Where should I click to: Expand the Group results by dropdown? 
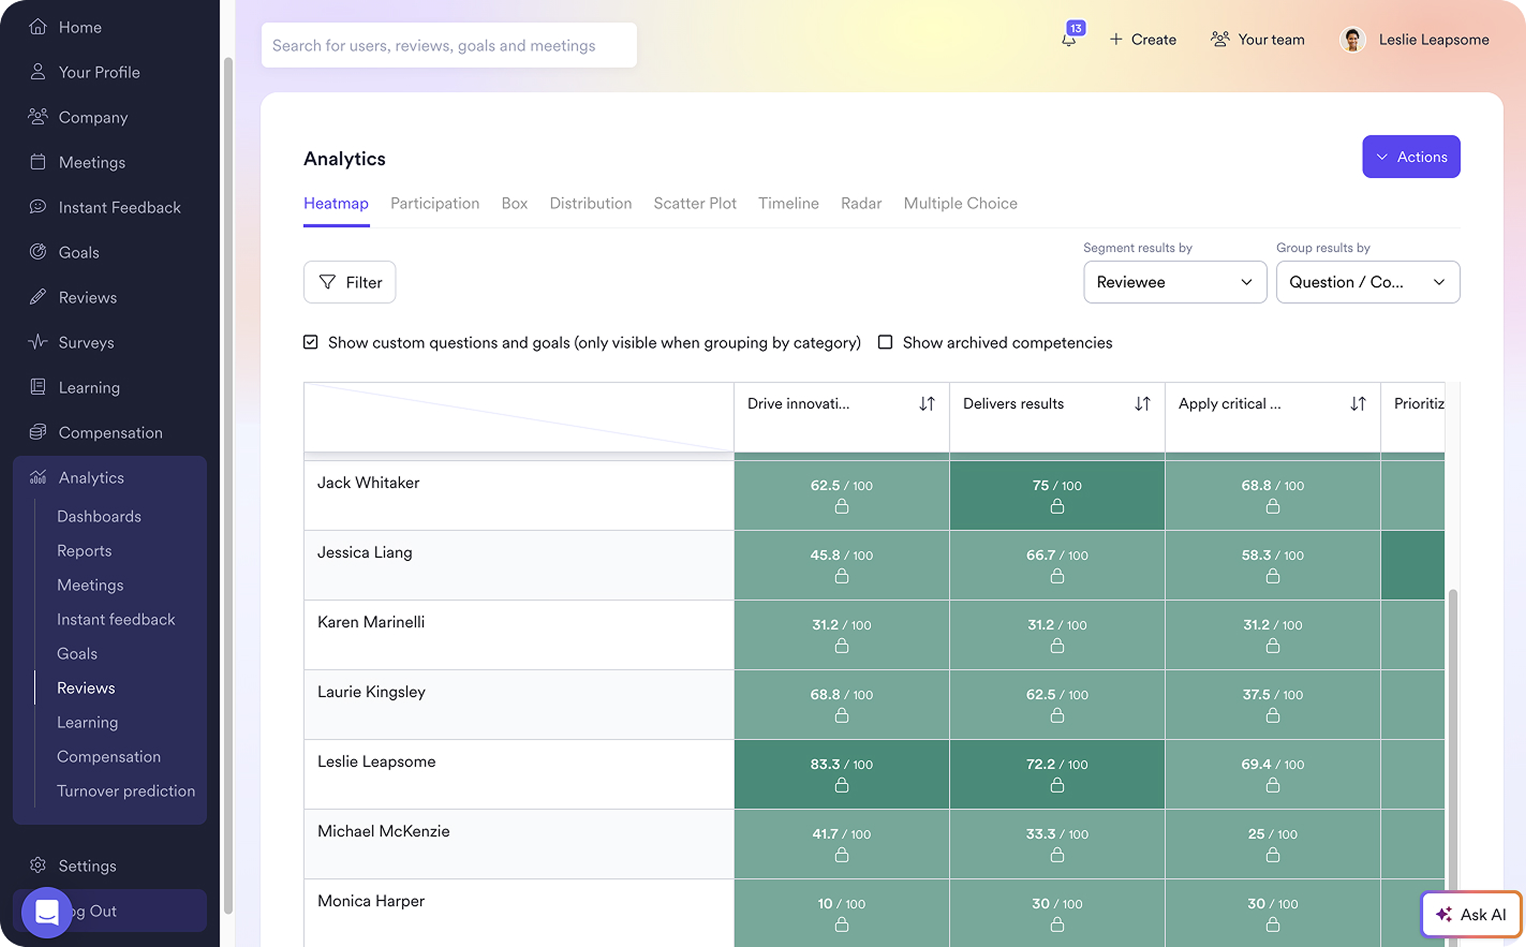[1368, 282]
